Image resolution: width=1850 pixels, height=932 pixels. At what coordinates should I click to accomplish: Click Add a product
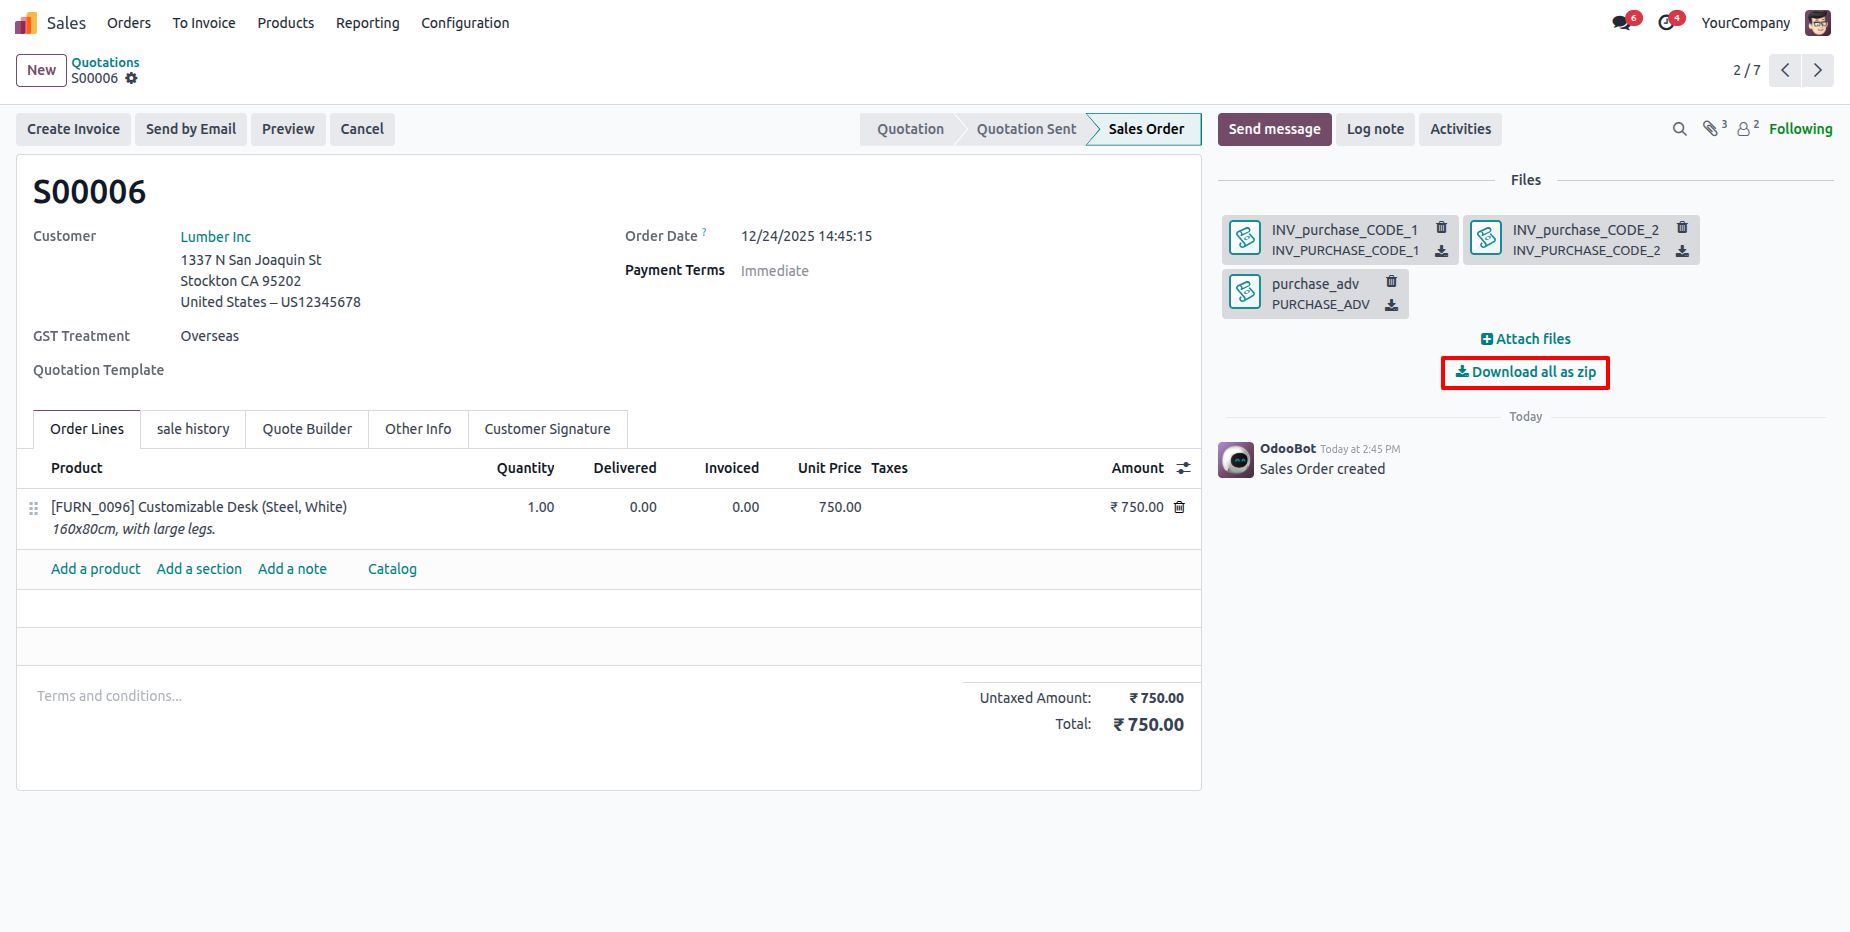pyautogui.click(x=96, y=569)
